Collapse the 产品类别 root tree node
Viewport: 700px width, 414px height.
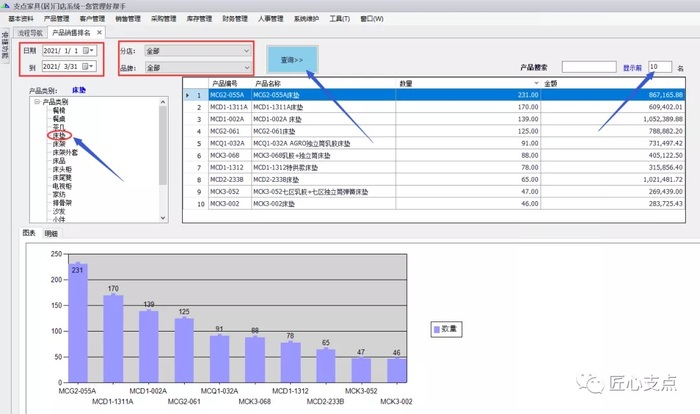point(37,102)
